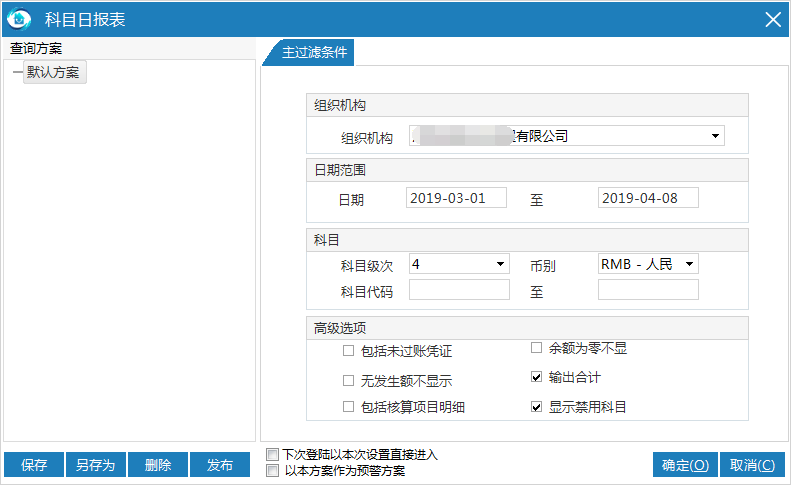The width and height of the screenshot is (791, 485).
Task: Check 以本方案作为预警方案
Action: pos(272,471)
